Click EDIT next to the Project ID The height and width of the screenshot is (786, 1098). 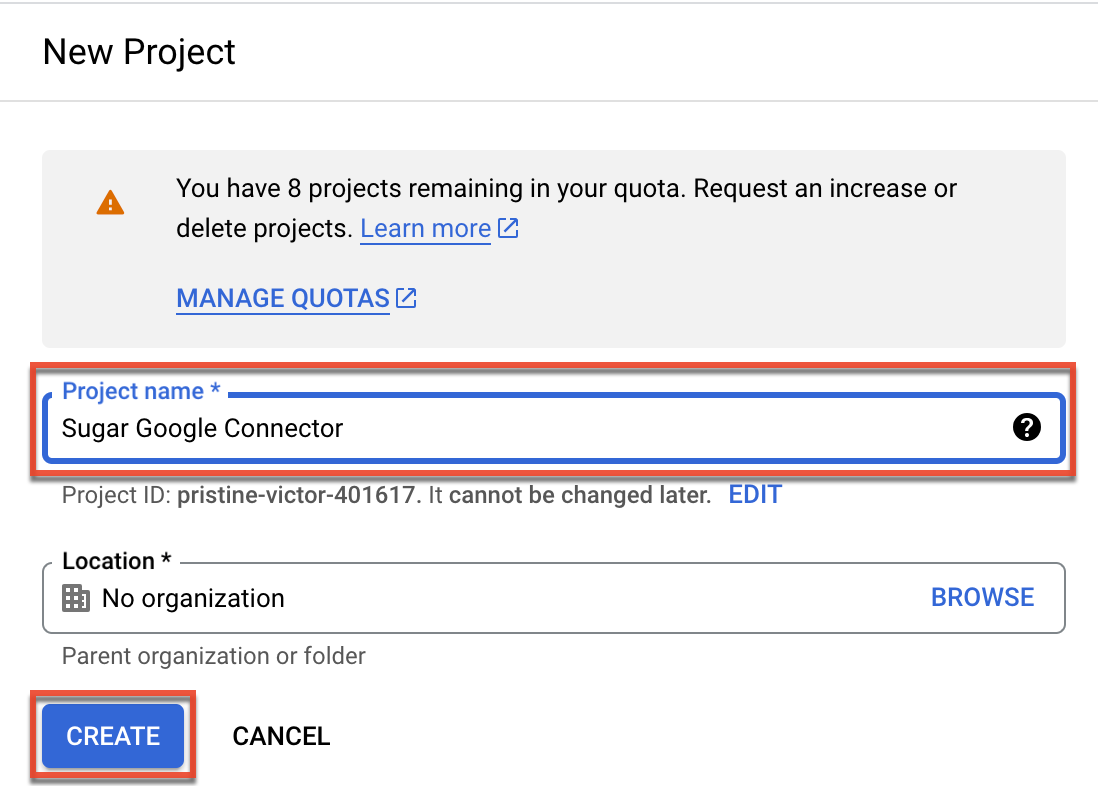[x=755, y=494]
